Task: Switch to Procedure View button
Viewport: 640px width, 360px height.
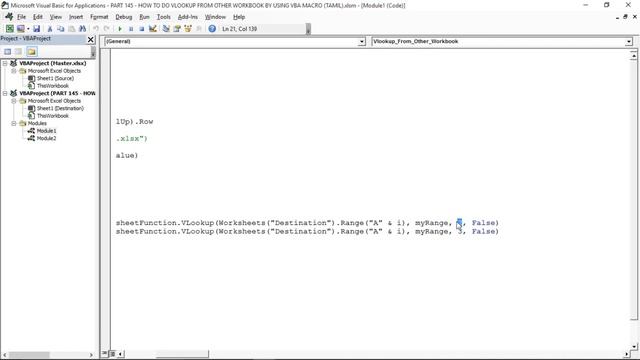Action: pos(105,353)
